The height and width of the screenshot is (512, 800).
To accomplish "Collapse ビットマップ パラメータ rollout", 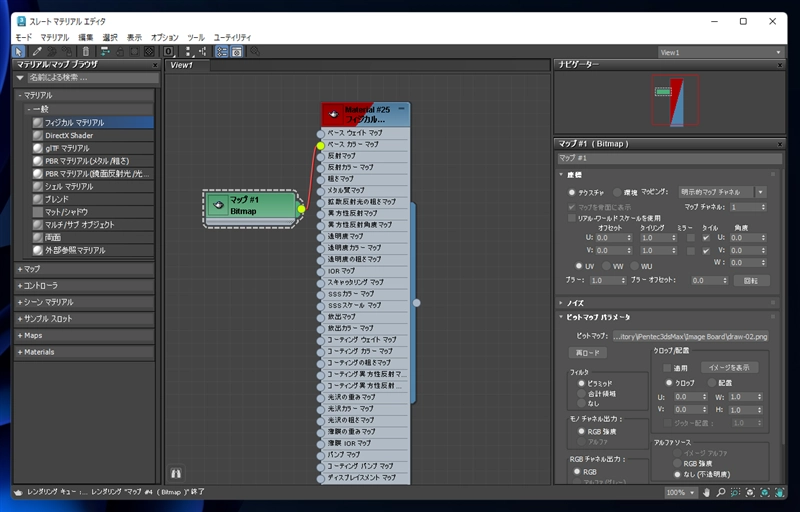I will click(667, 317).
